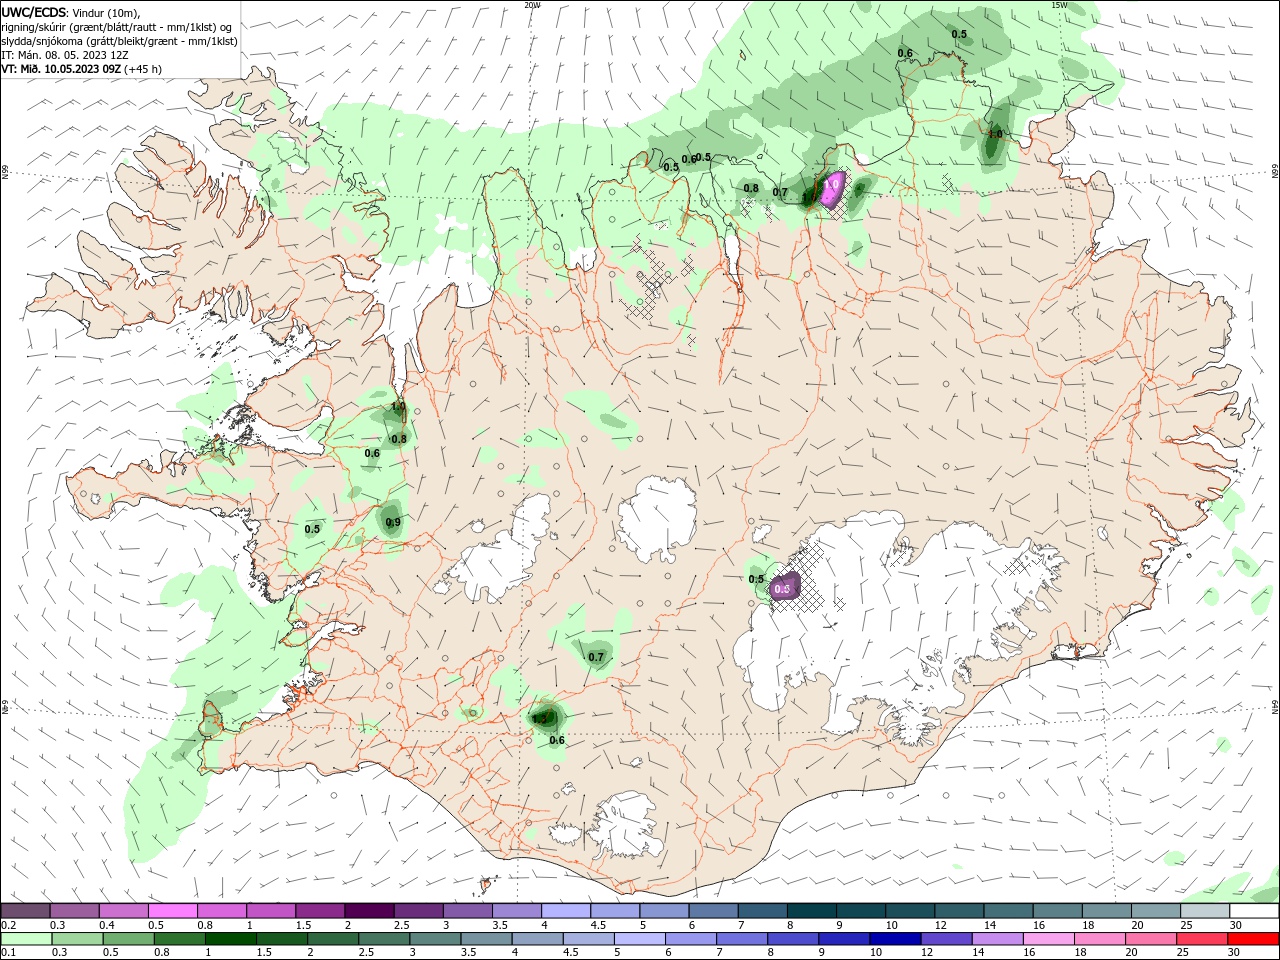
Task: Click the 0.2 value on the snow legend
Action: (x=8, y=925)
